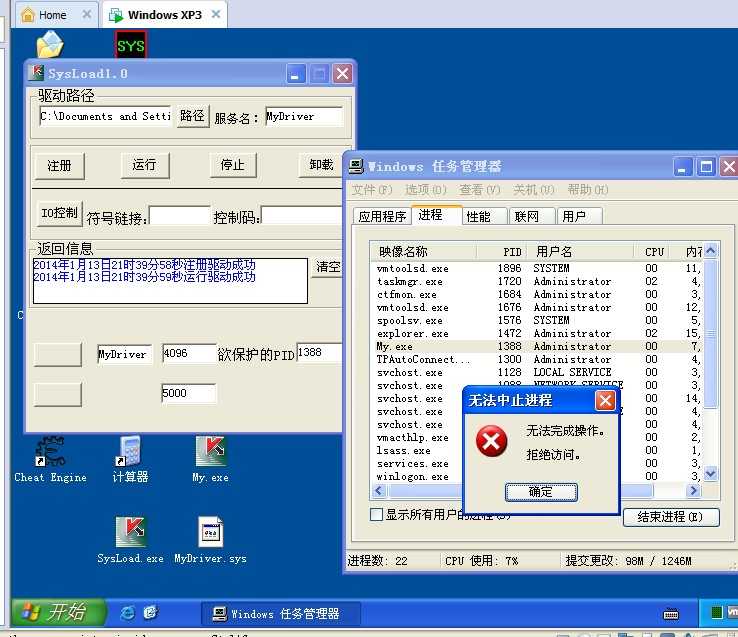The width and height of the screenshot is (738, 637).
Task: Select the spoolsv.exe process row
Action: [x=537, y=321]
